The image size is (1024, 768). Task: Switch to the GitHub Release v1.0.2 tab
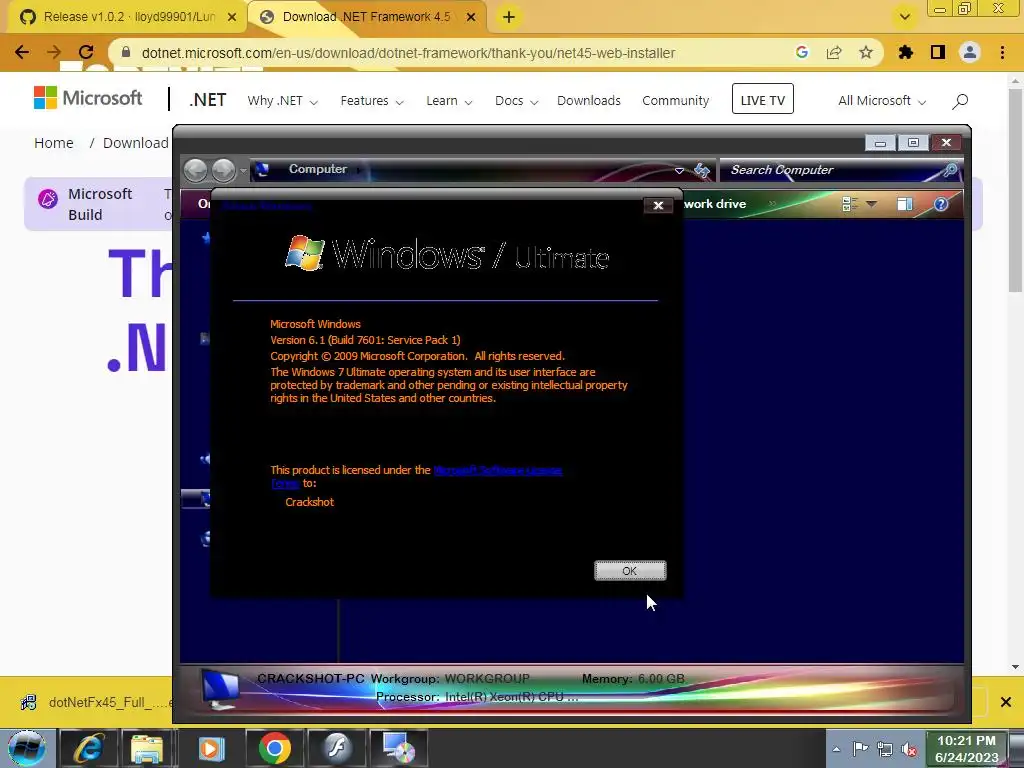point(128,17)
